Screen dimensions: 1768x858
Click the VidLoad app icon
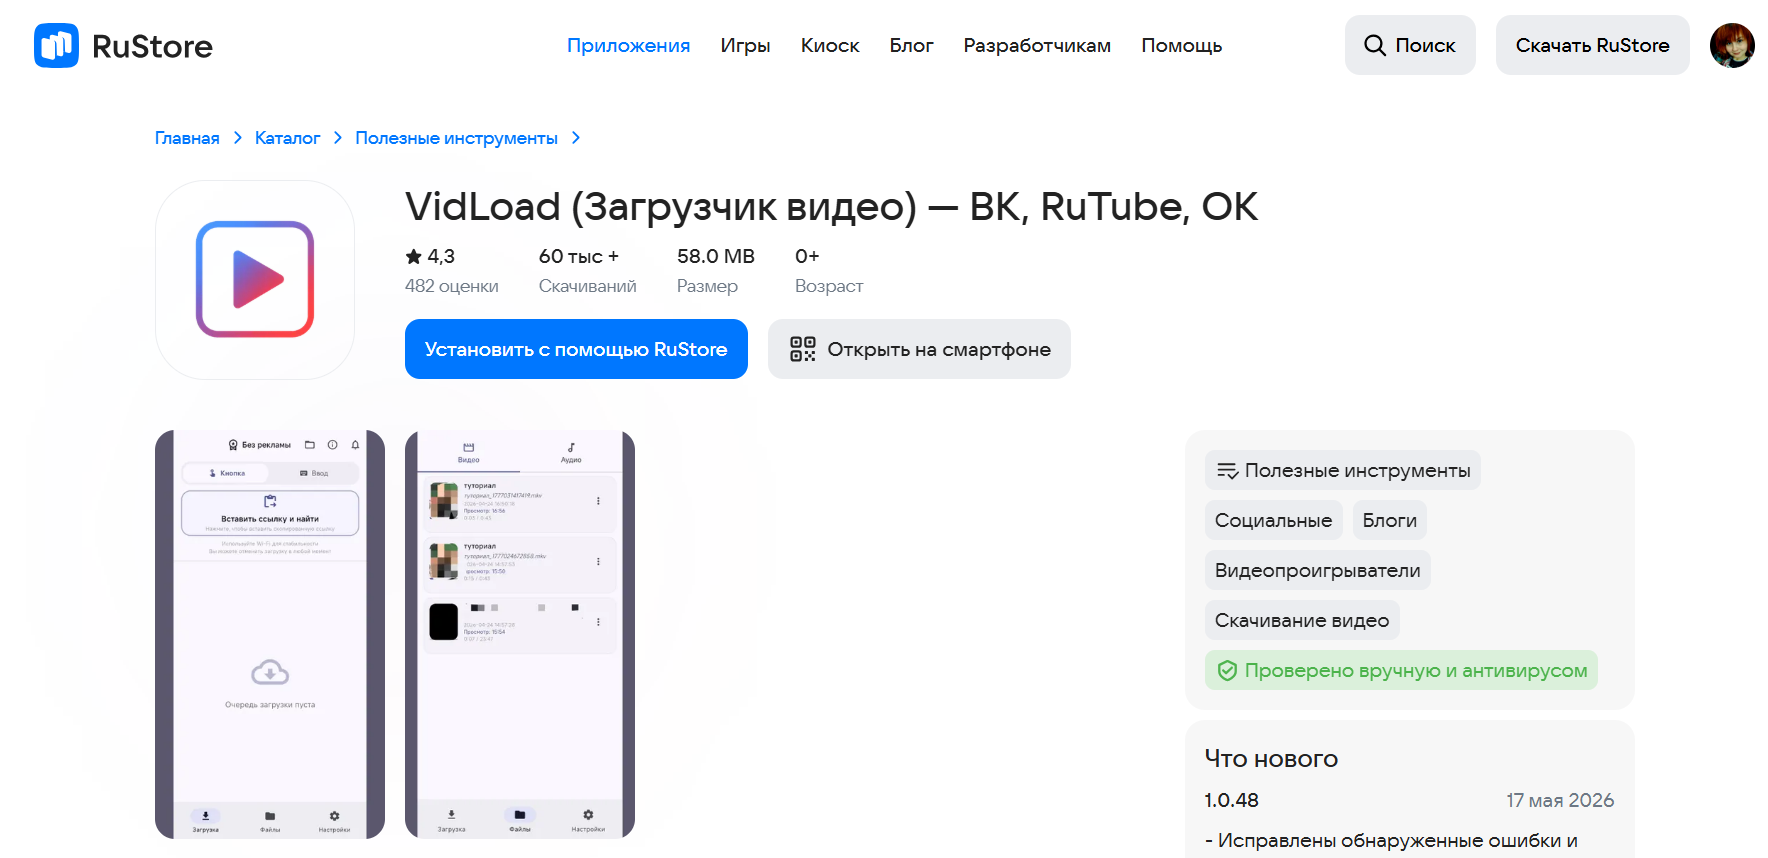tap(255, 280)
